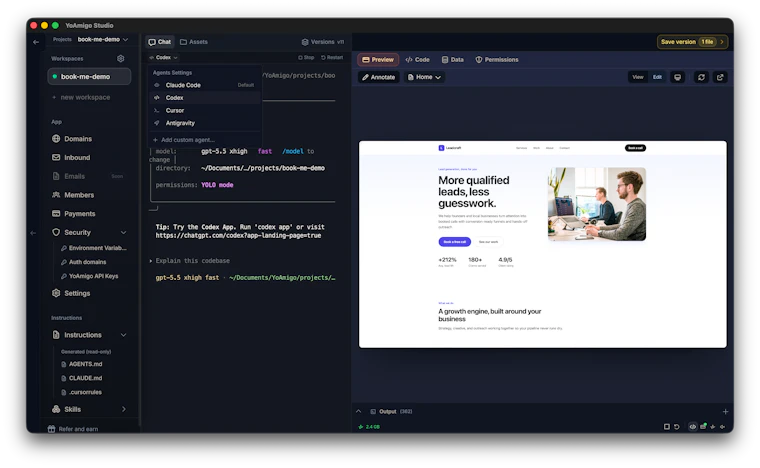
Task: Open YoAmigo API Keys
Action: tap(90, 276)
